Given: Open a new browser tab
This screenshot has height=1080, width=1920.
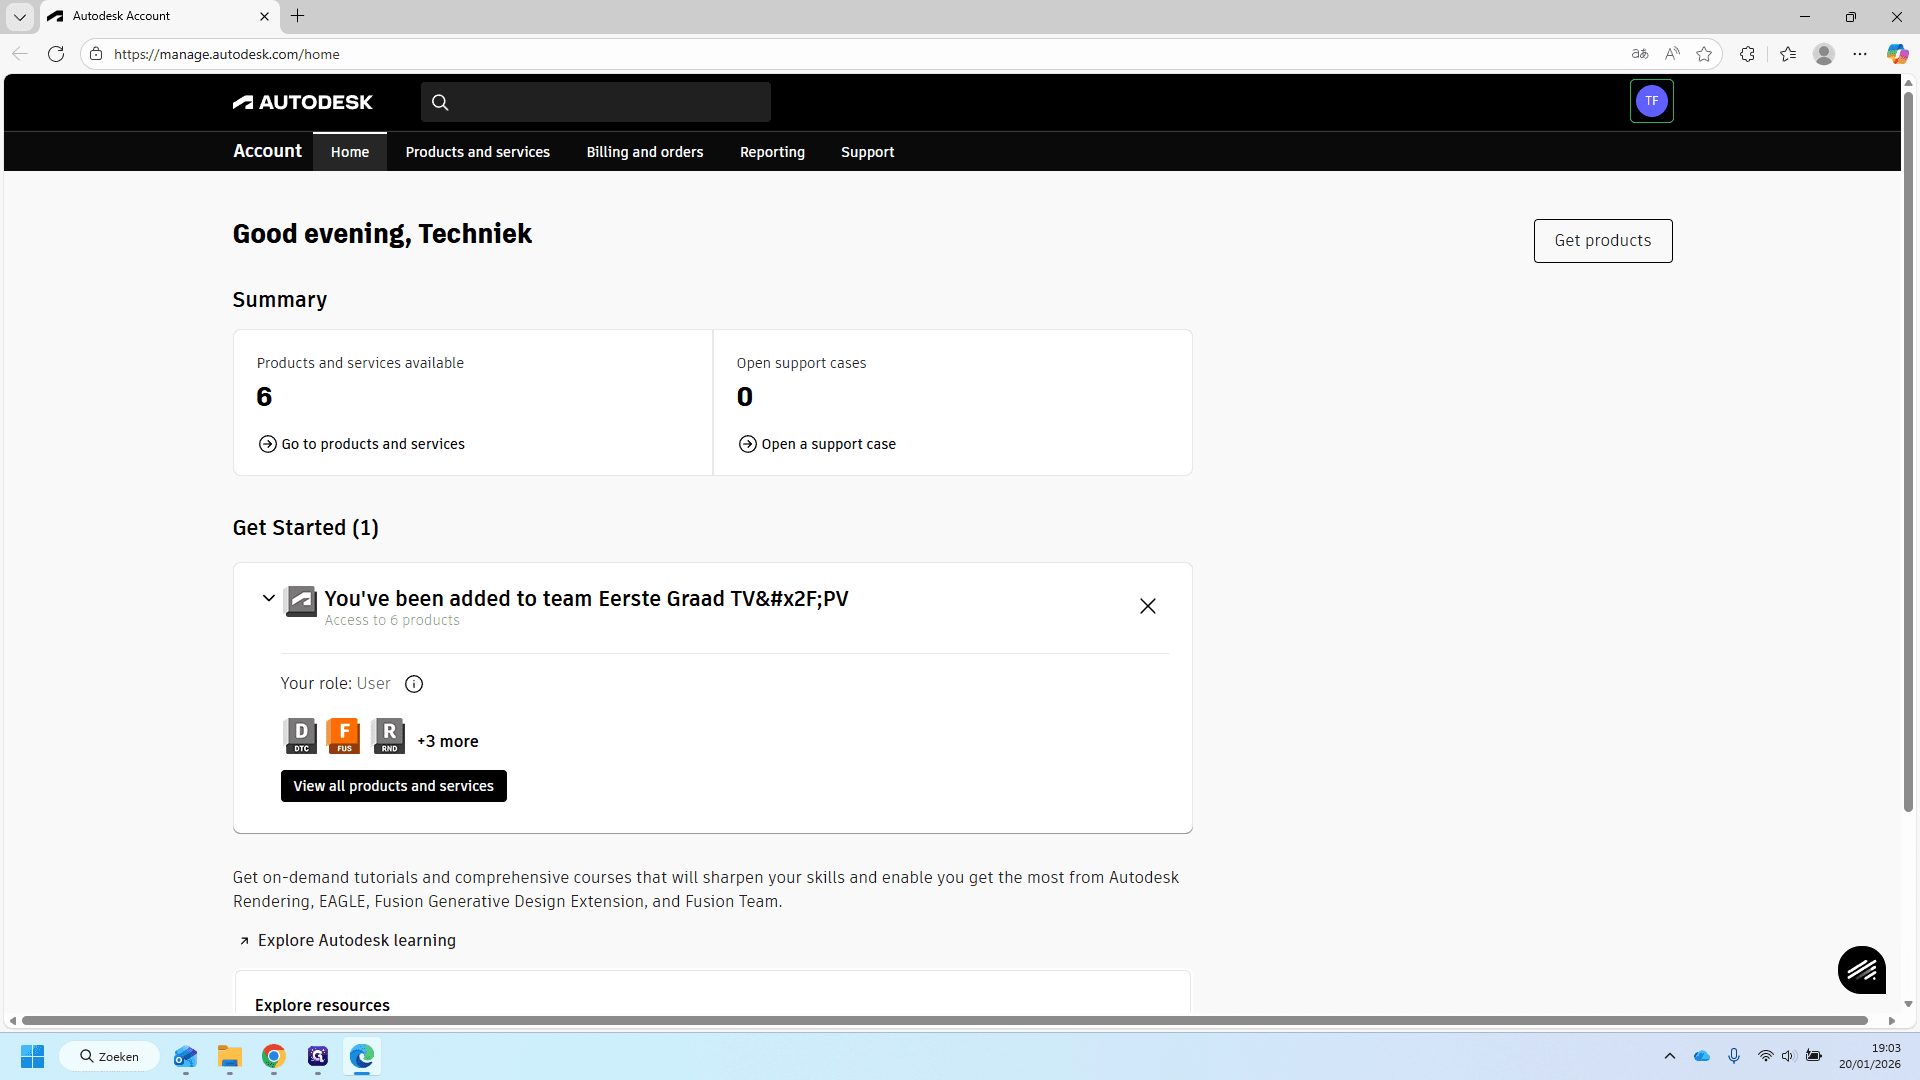Looking at the screenshot, I should 298,16.
